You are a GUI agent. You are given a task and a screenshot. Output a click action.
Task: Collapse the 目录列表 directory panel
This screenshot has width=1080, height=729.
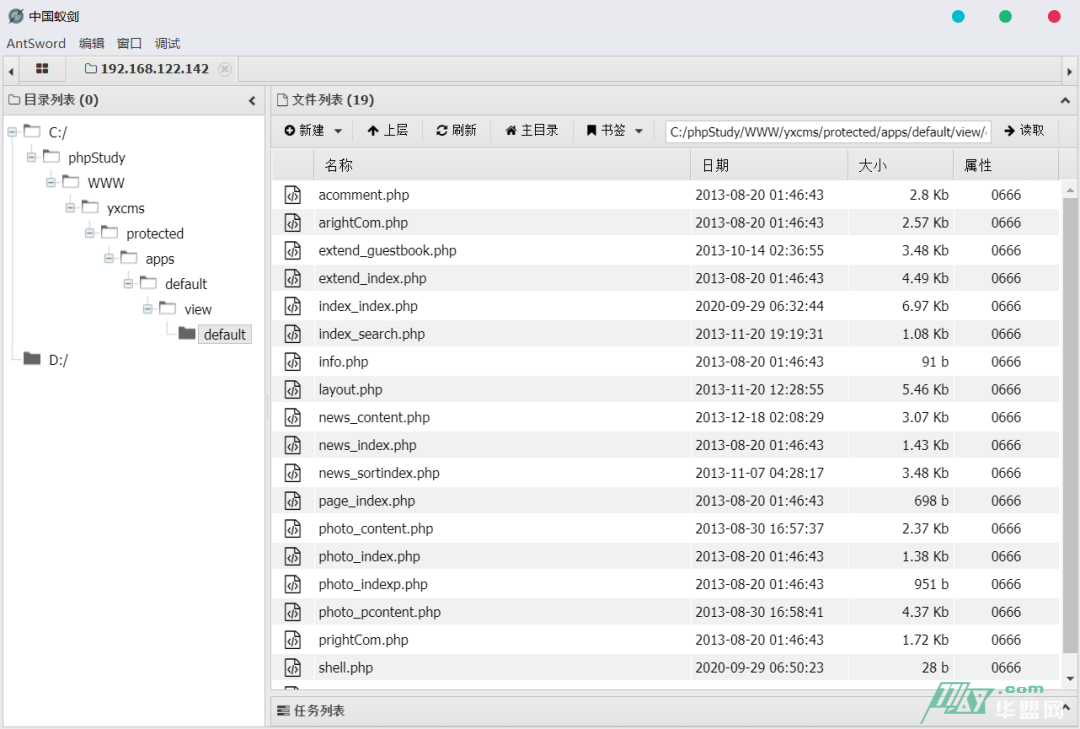(x=252, y=101)
